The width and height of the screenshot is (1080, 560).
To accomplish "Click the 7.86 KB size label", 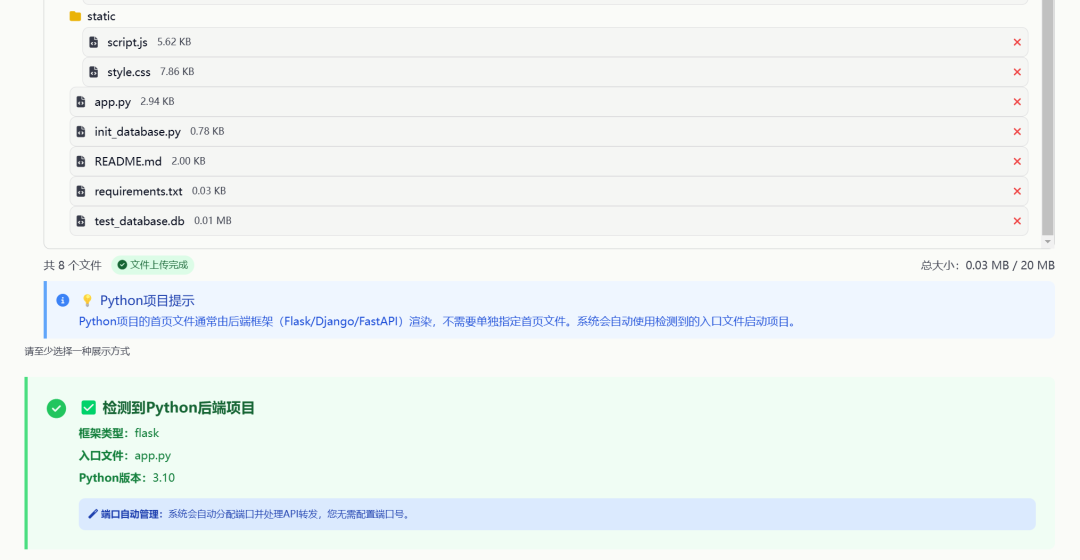I will pyautogui.click(x=177, y=72).
